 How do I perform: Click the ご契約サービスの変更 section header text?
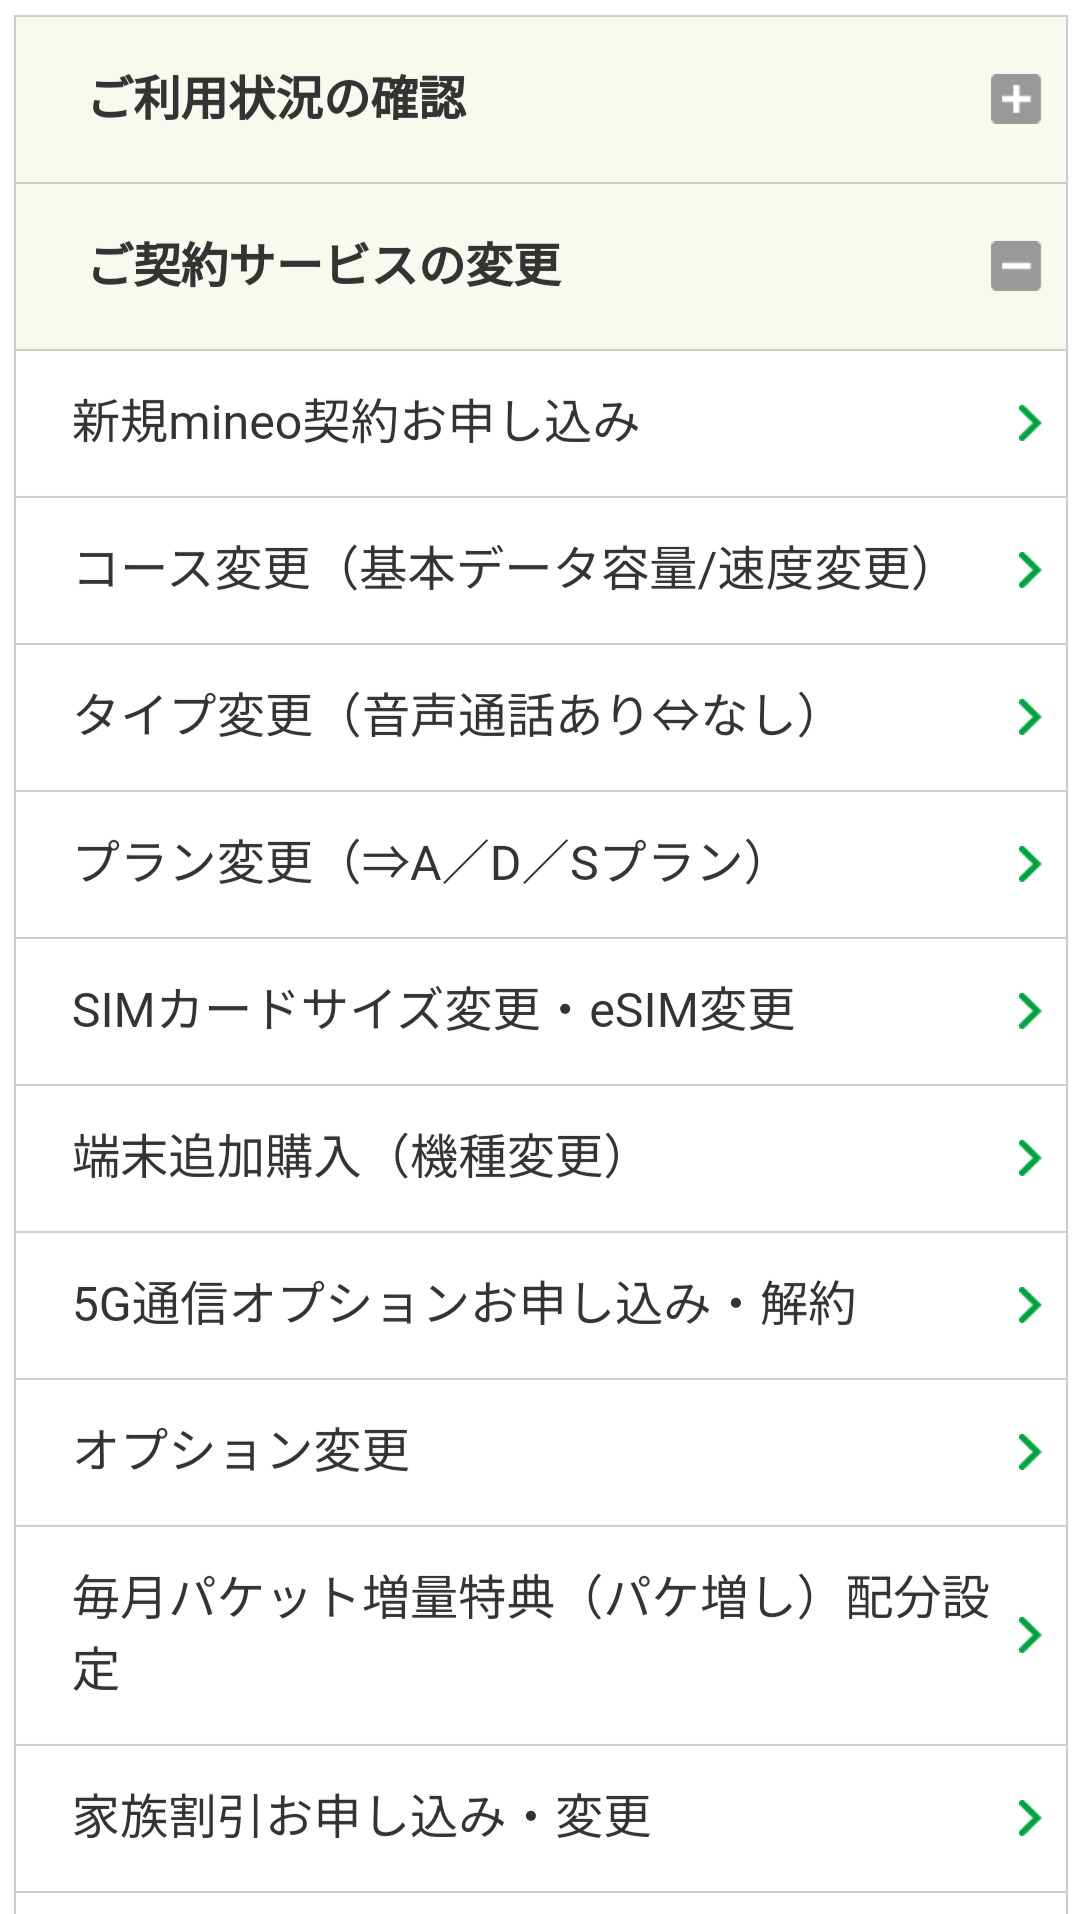[x=325, y=266]
